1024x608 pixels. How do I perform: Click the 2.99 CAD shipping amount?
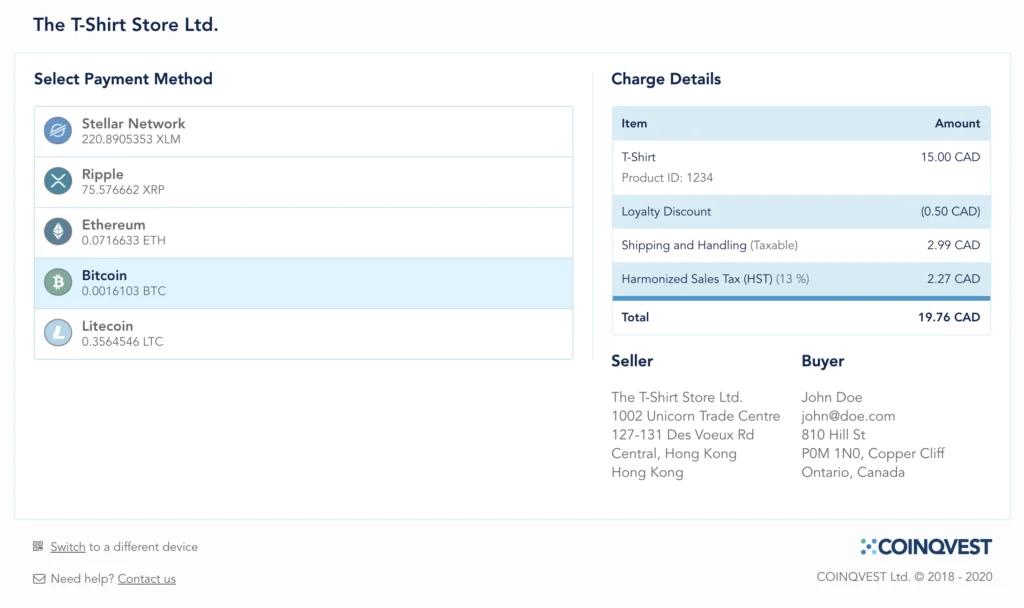pyautogui.click(x=953, y=245)
